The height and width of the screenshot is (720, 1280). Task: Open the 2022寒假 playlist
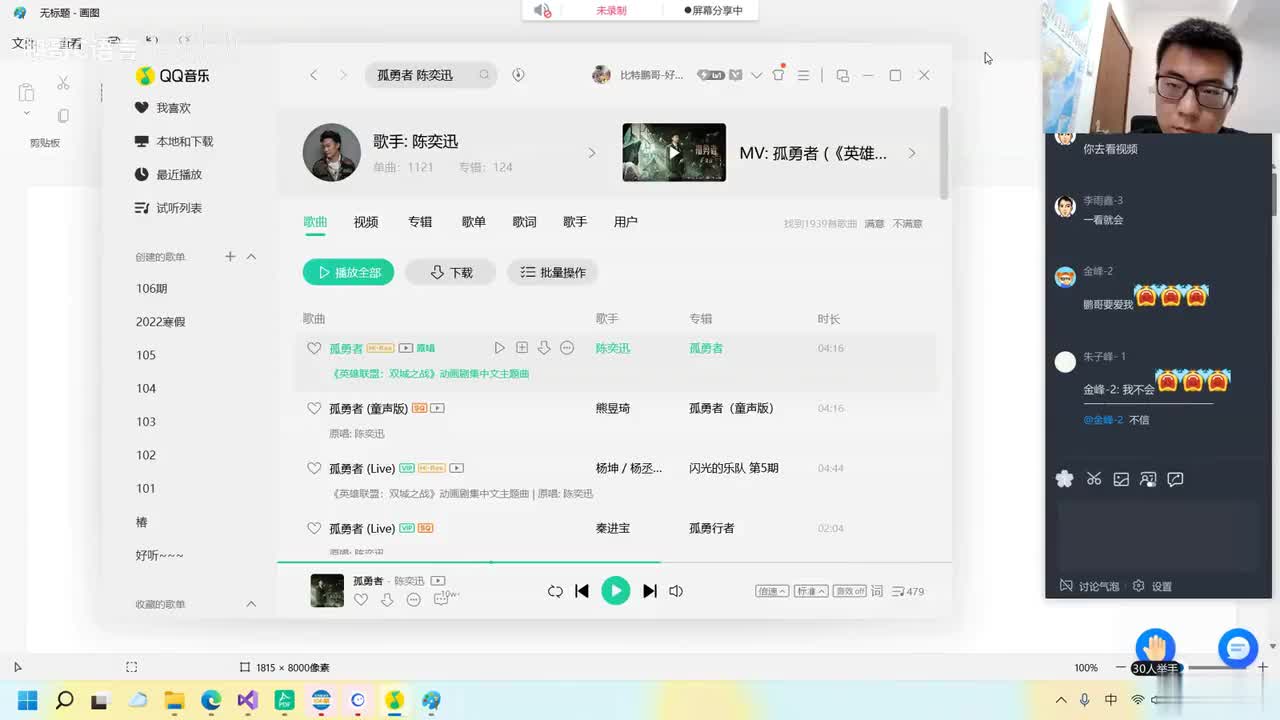[x=161, y=322]
